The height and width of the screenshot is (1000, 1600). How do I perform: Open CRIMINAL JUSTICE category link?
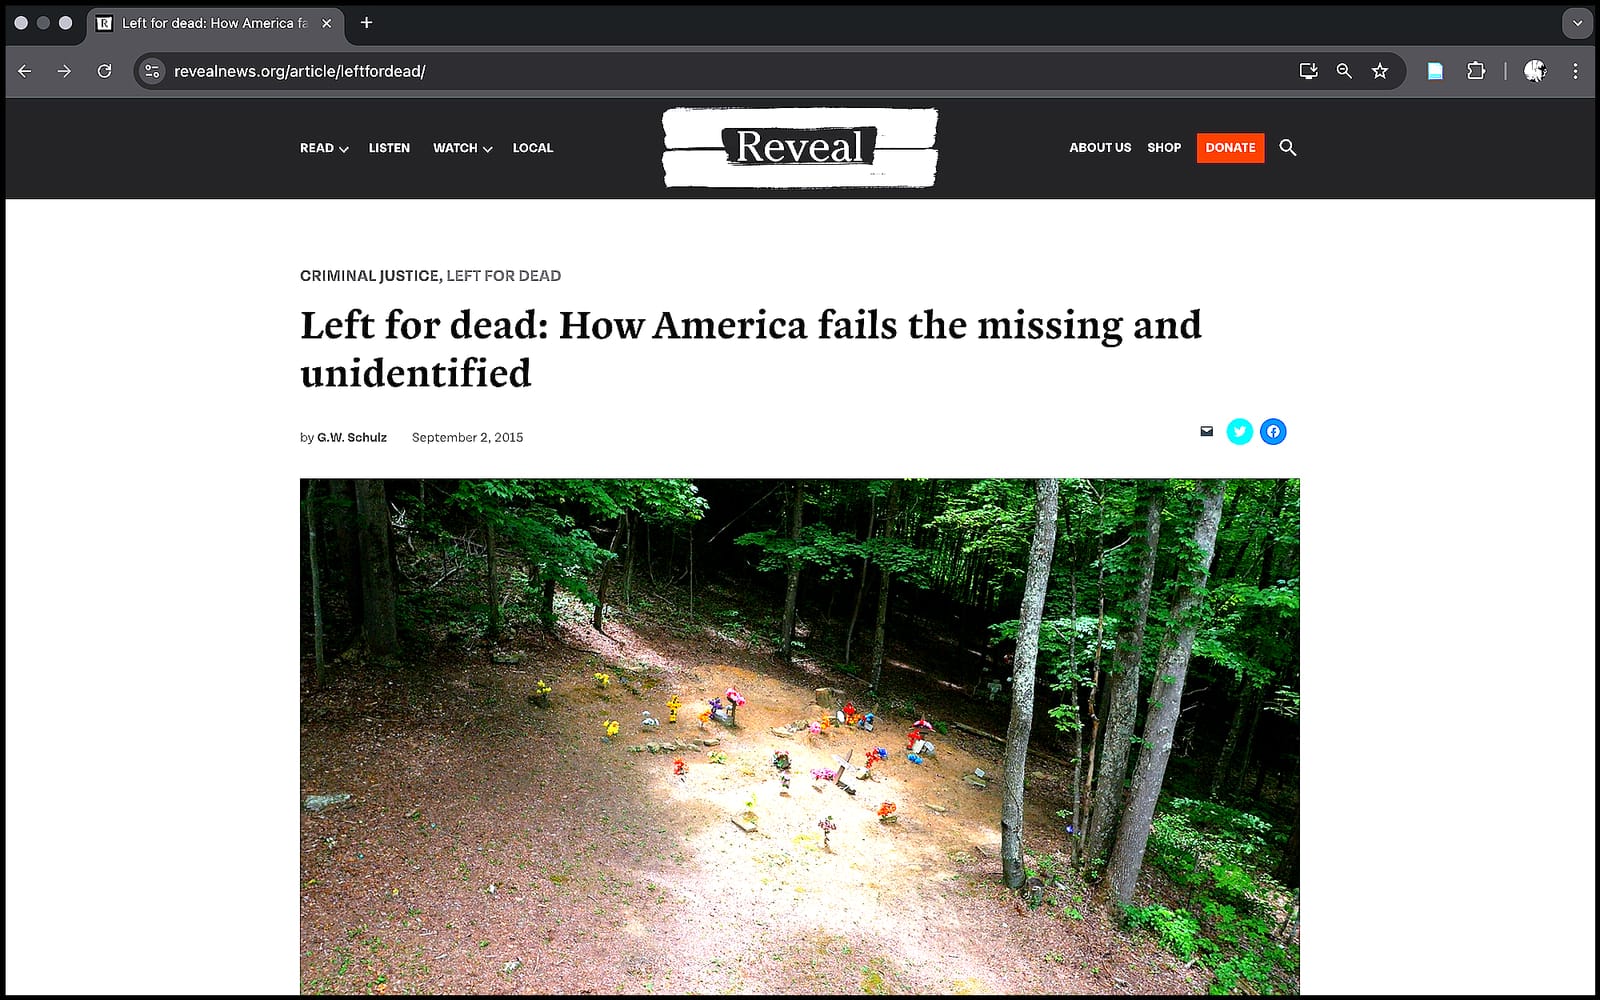369,276
